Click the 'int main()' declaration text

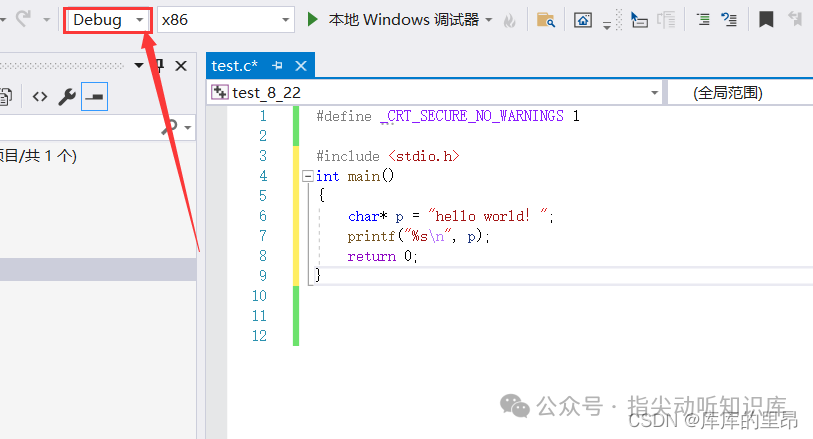355,176
